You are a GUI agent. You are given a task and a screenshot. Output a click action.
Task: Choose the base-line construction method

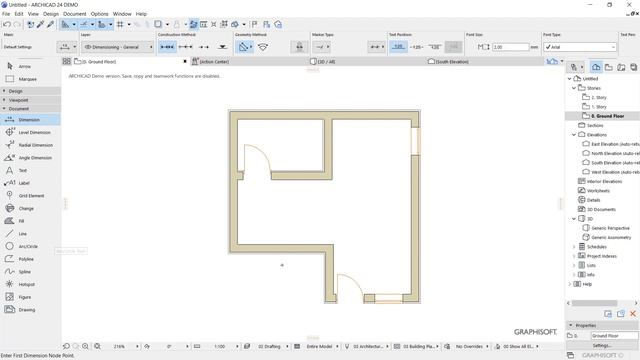click(204, 47)
